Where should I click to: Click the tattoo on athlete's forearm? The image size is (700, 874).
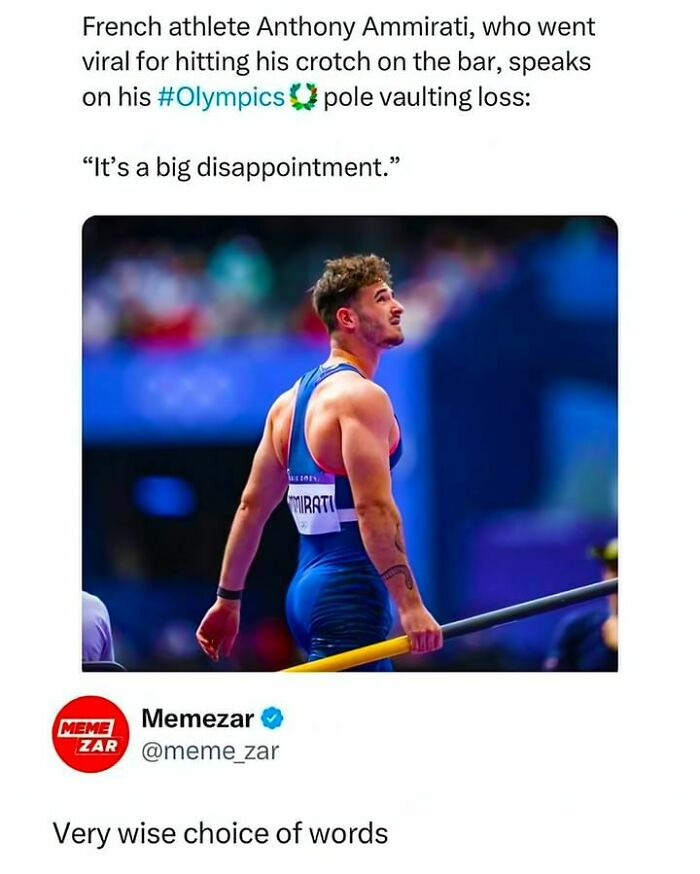pos(399,574)
